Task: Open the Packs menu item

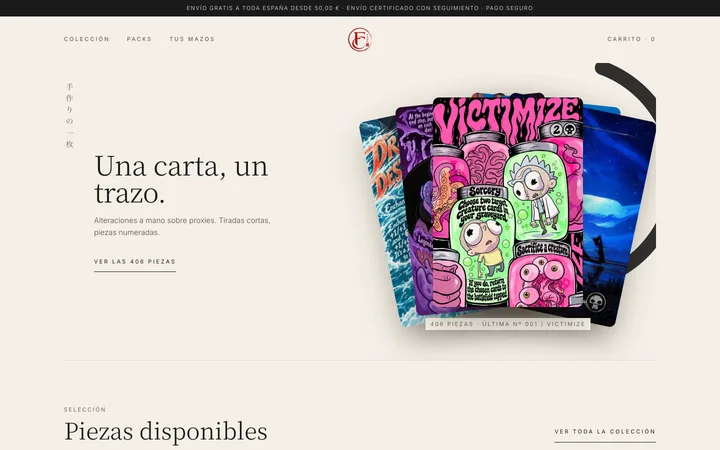Action: click(x=139, y=39)
